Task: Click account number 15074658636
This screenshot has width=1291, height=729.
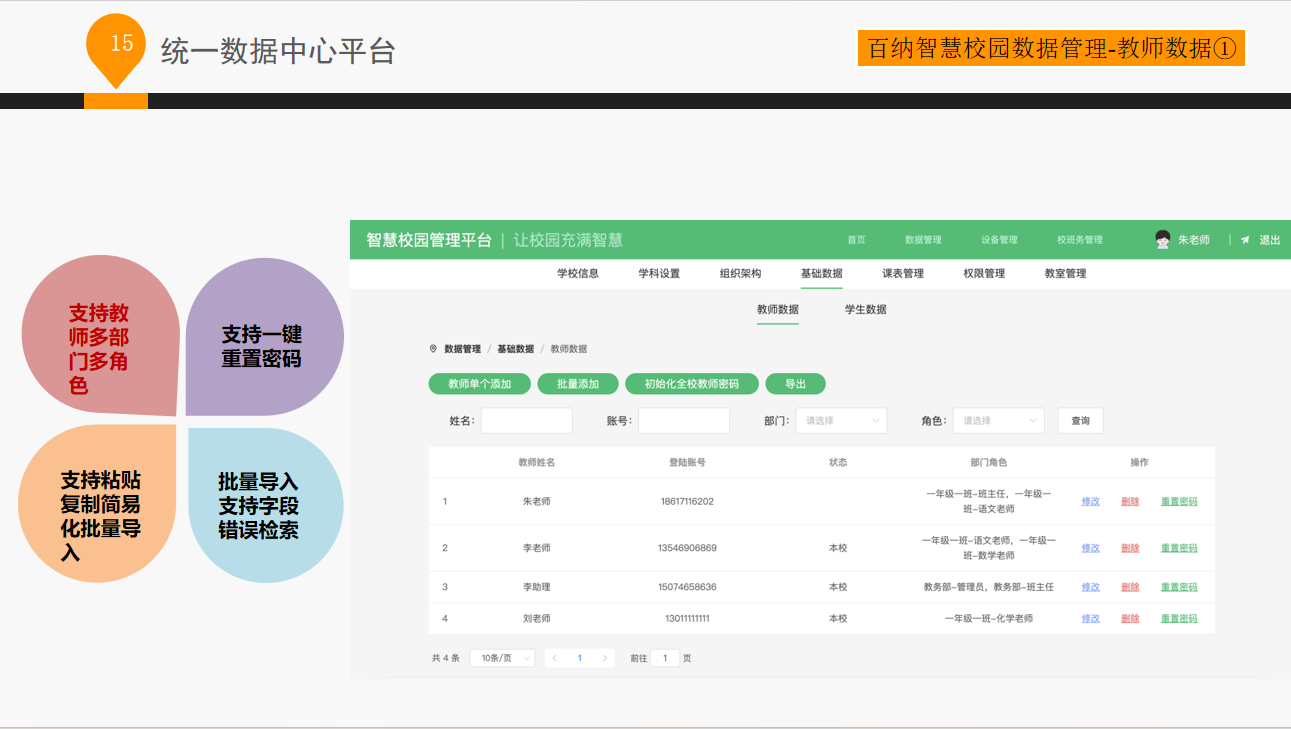Action: pos(687,587)
